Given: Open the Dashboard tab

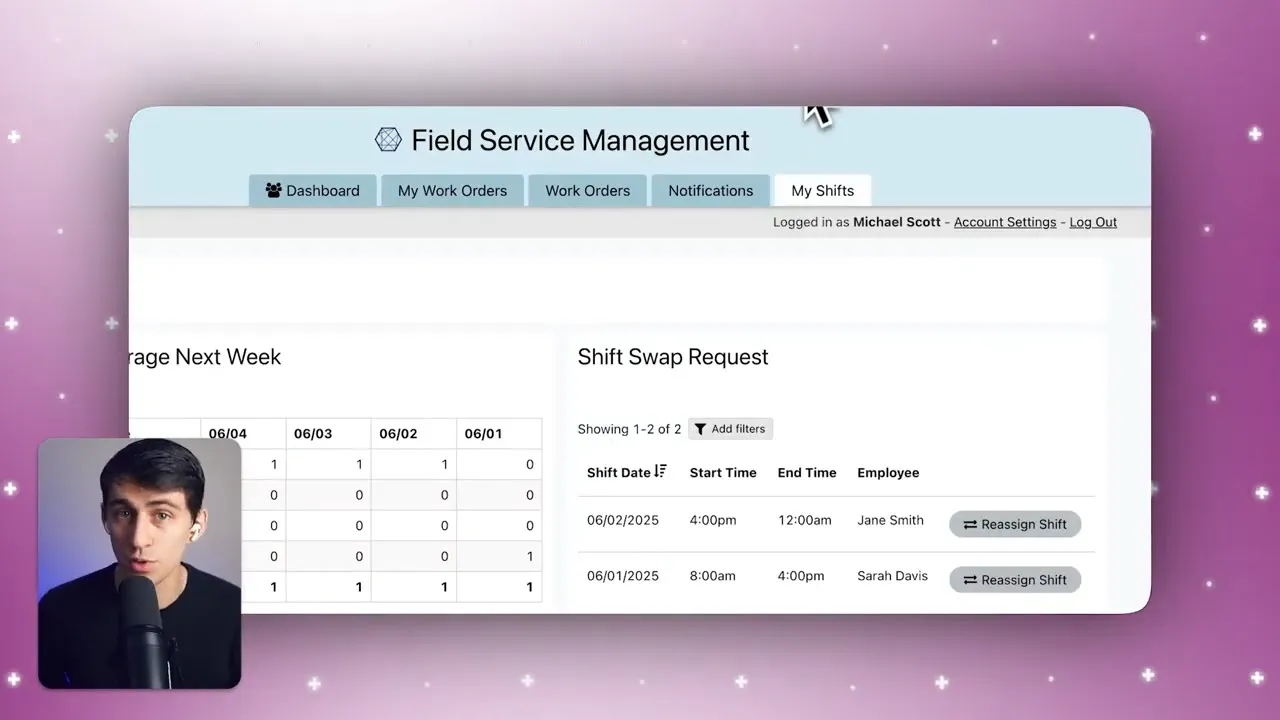Looking at the screenshot, I should coord(313,190).
